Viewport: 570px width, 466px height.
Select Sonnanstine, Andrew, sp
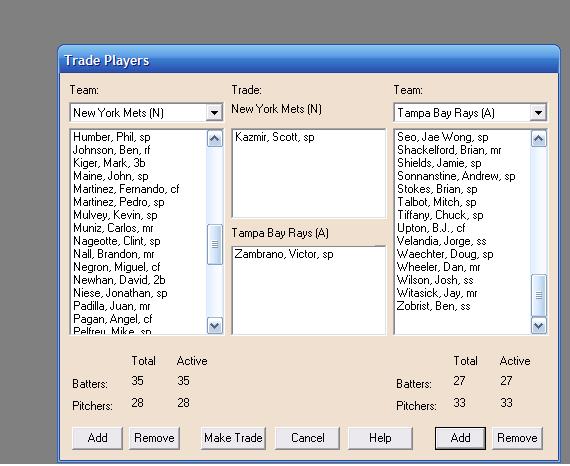click(456, 176)
